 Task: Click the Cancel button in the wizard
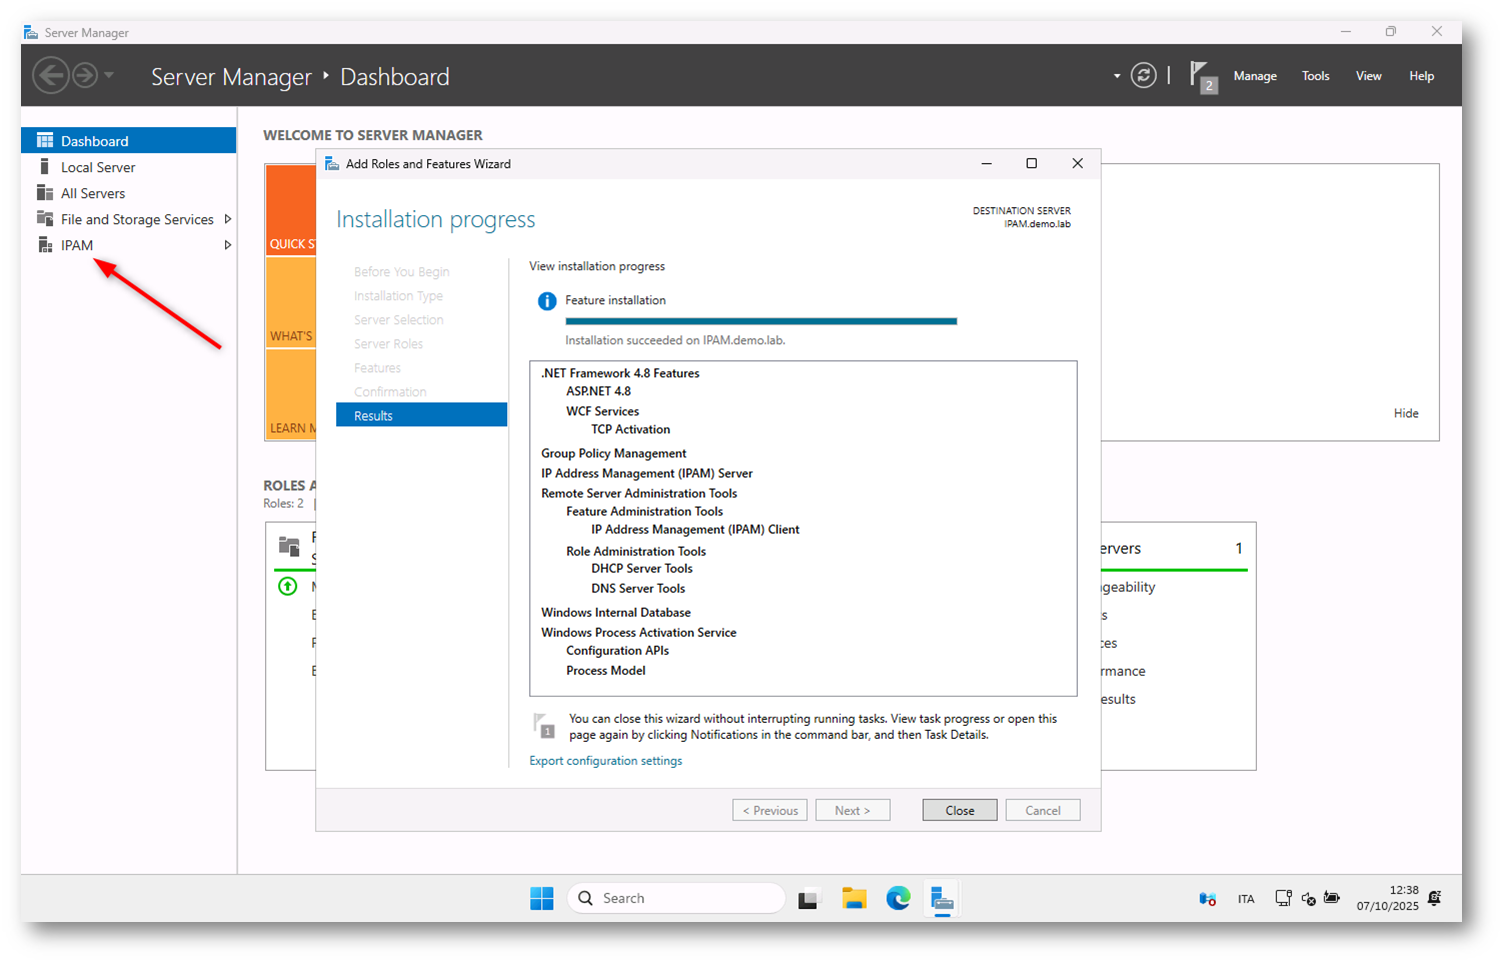1042,810
